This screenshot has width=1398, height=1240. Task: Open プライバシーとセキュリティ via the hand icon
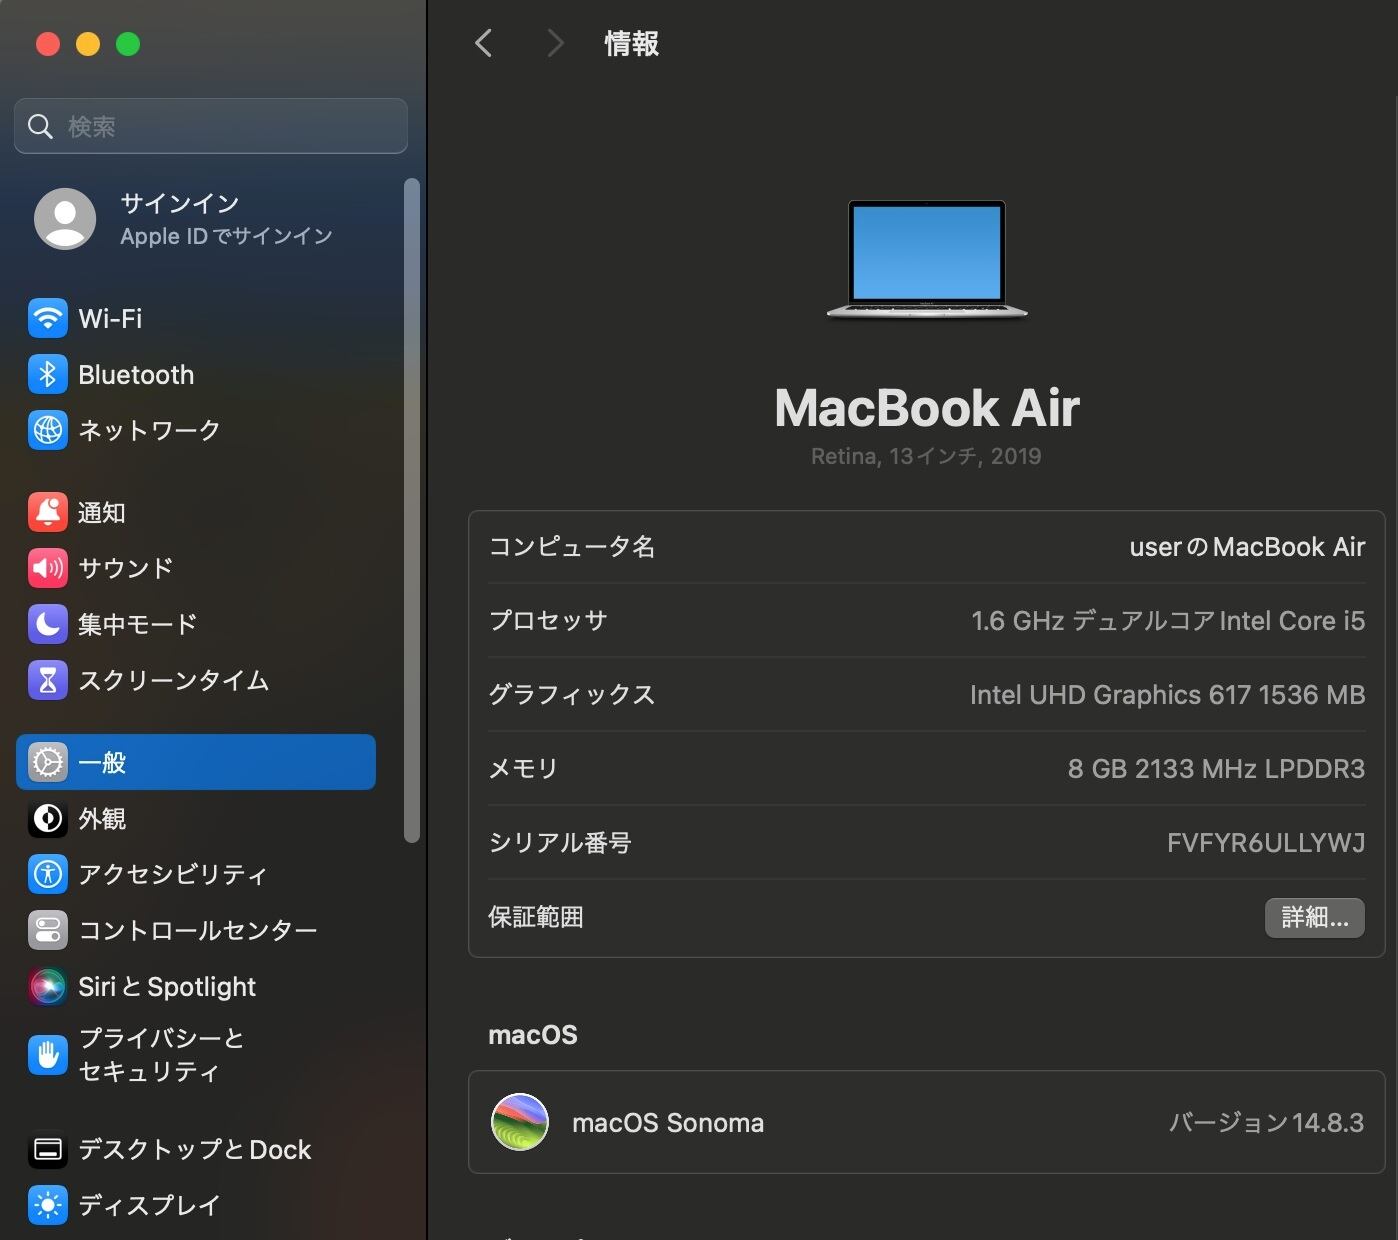[48, 1055]
